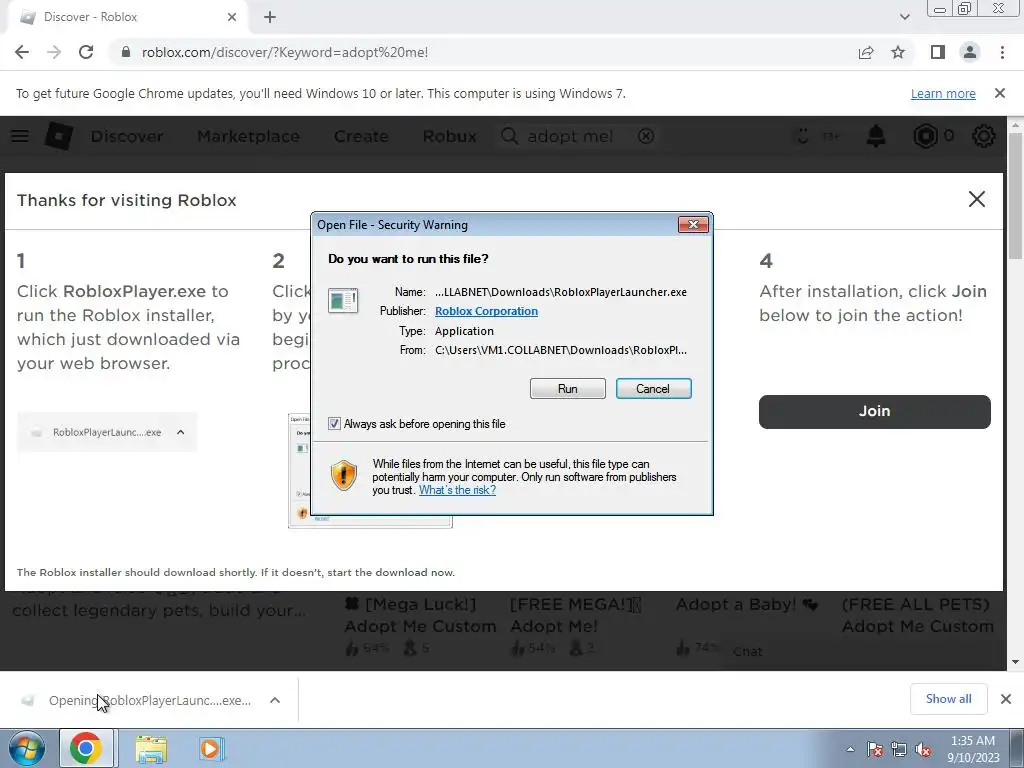
Task: Close the Thanks for visiting Roblox panel
Action: click(x=976, y=199)
